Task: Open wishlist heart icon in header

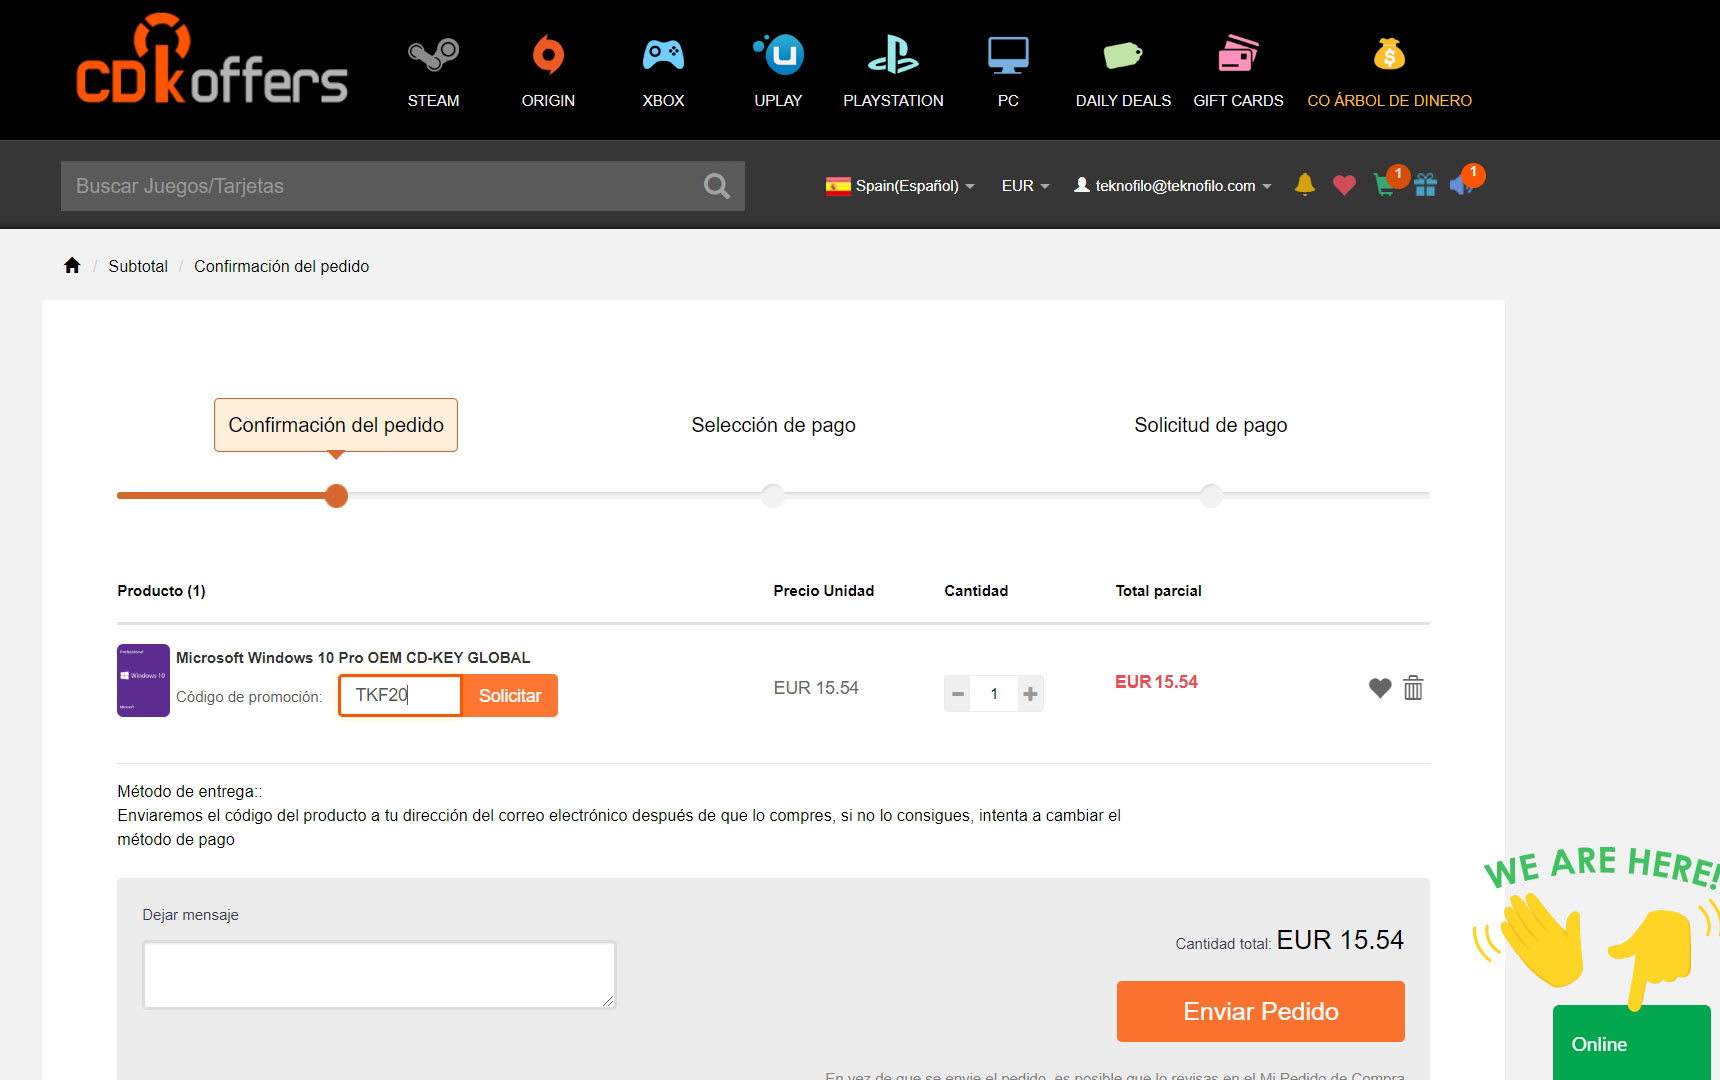Action: [x=1344, y=185]
